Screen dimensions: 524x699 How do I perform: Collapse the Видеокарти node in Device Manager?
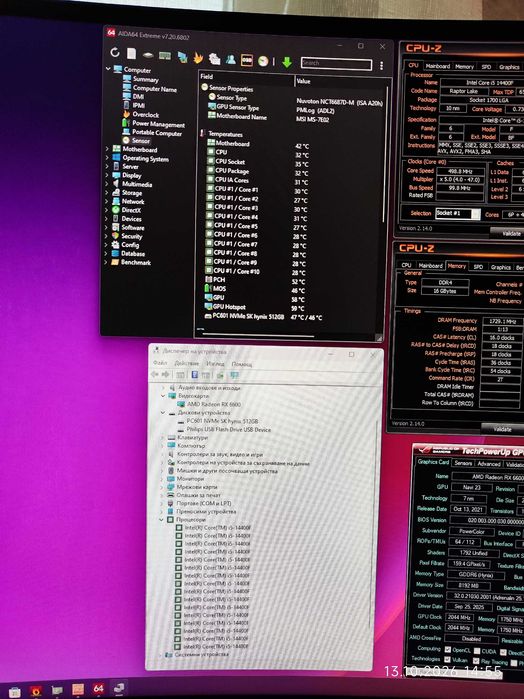click(163, 396)
